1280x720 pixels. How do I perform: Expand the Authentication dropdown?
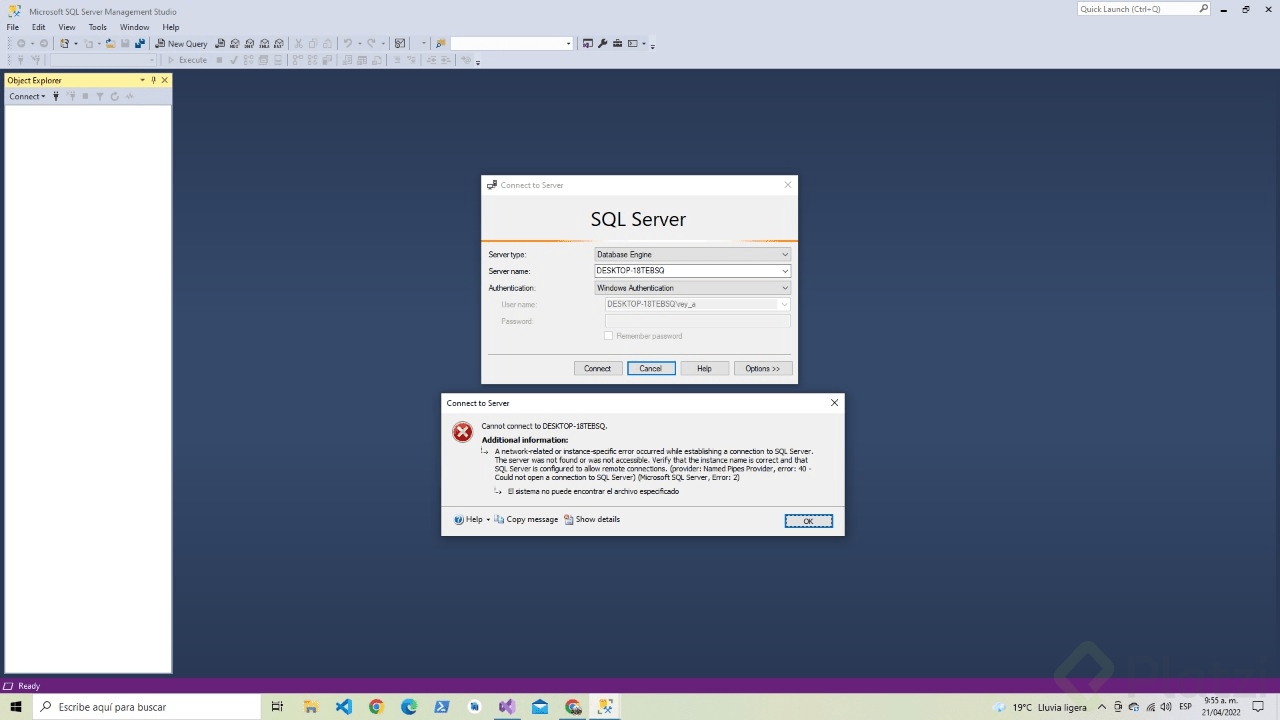pos(785,288)
